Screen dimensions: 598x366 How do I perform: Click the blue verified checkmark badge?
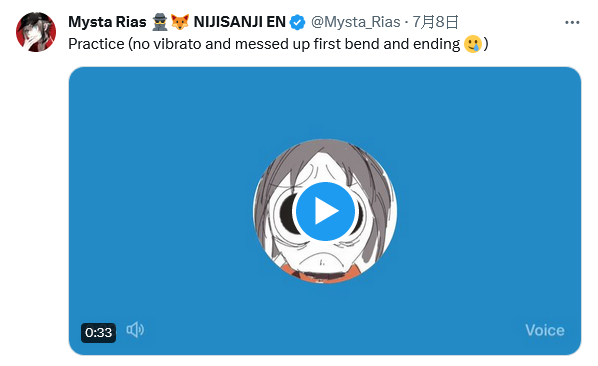click(297, 22)
